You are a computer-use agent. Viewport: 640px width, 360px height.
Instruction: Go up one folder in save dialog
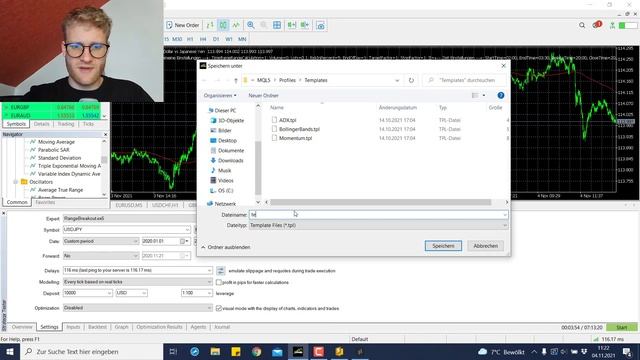236,80
